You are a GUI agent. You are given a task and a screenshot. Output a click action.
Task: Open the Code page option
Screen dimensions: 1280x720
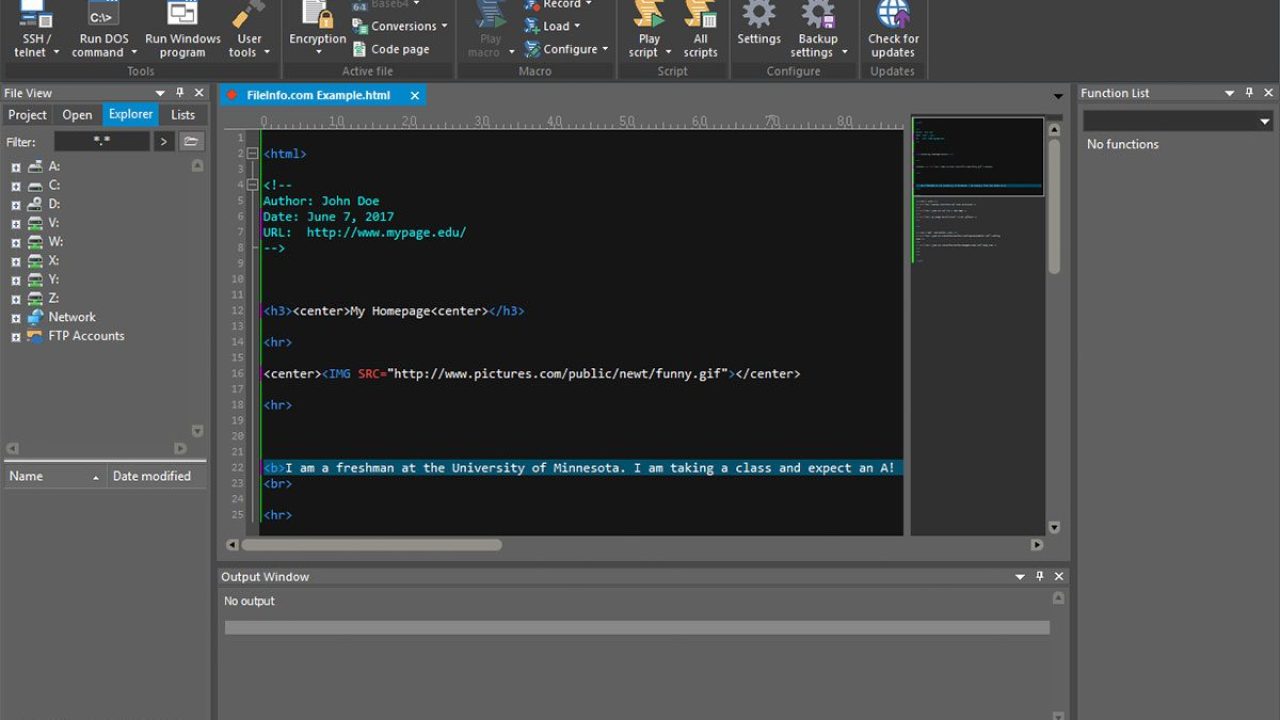pyautogui.click(x=391, y=49)
